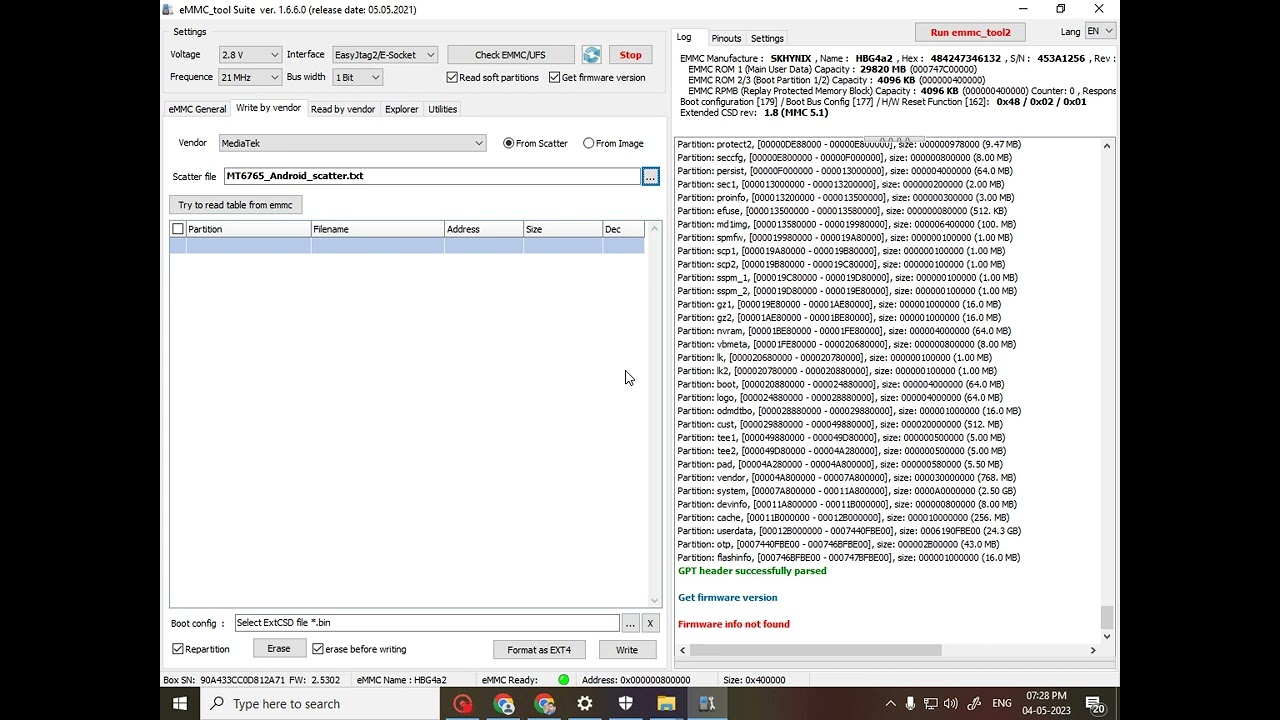This screenshot has height=720, width=1280.
Task: Switch to the Explorer tab
Action: (402, 109)
